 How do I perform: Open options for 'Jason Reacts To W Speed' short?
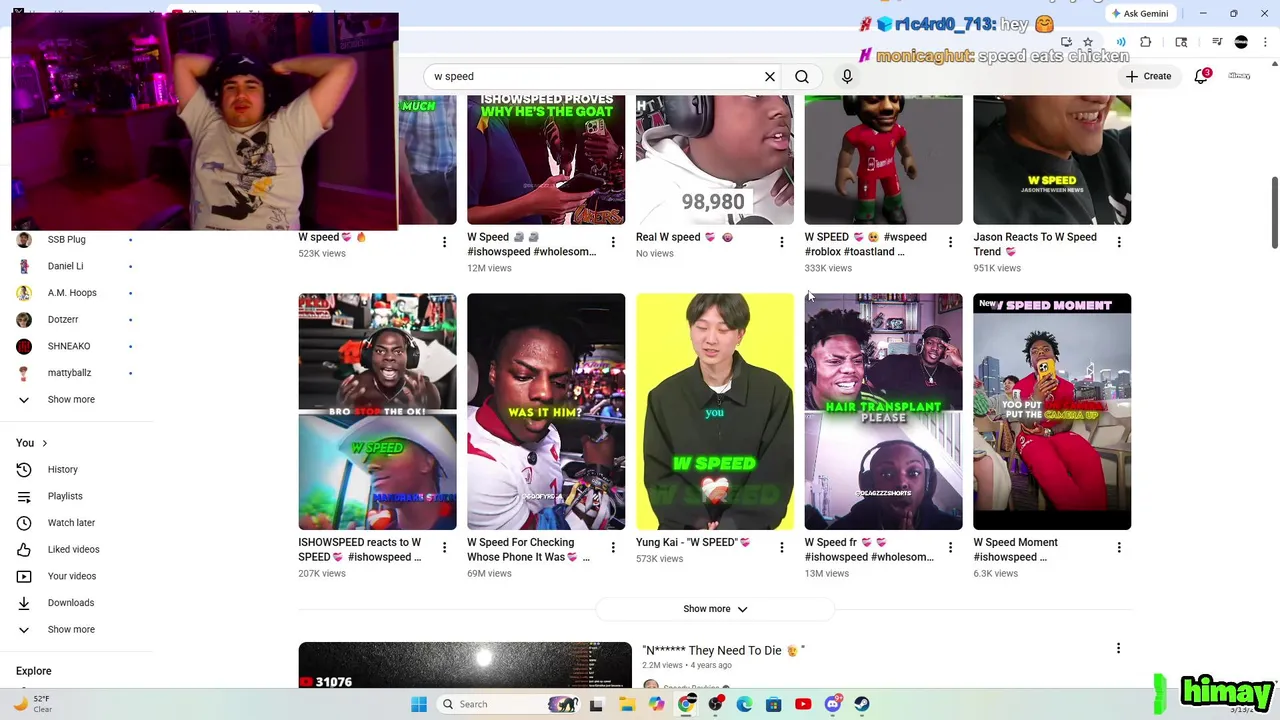coord(1119,242)
